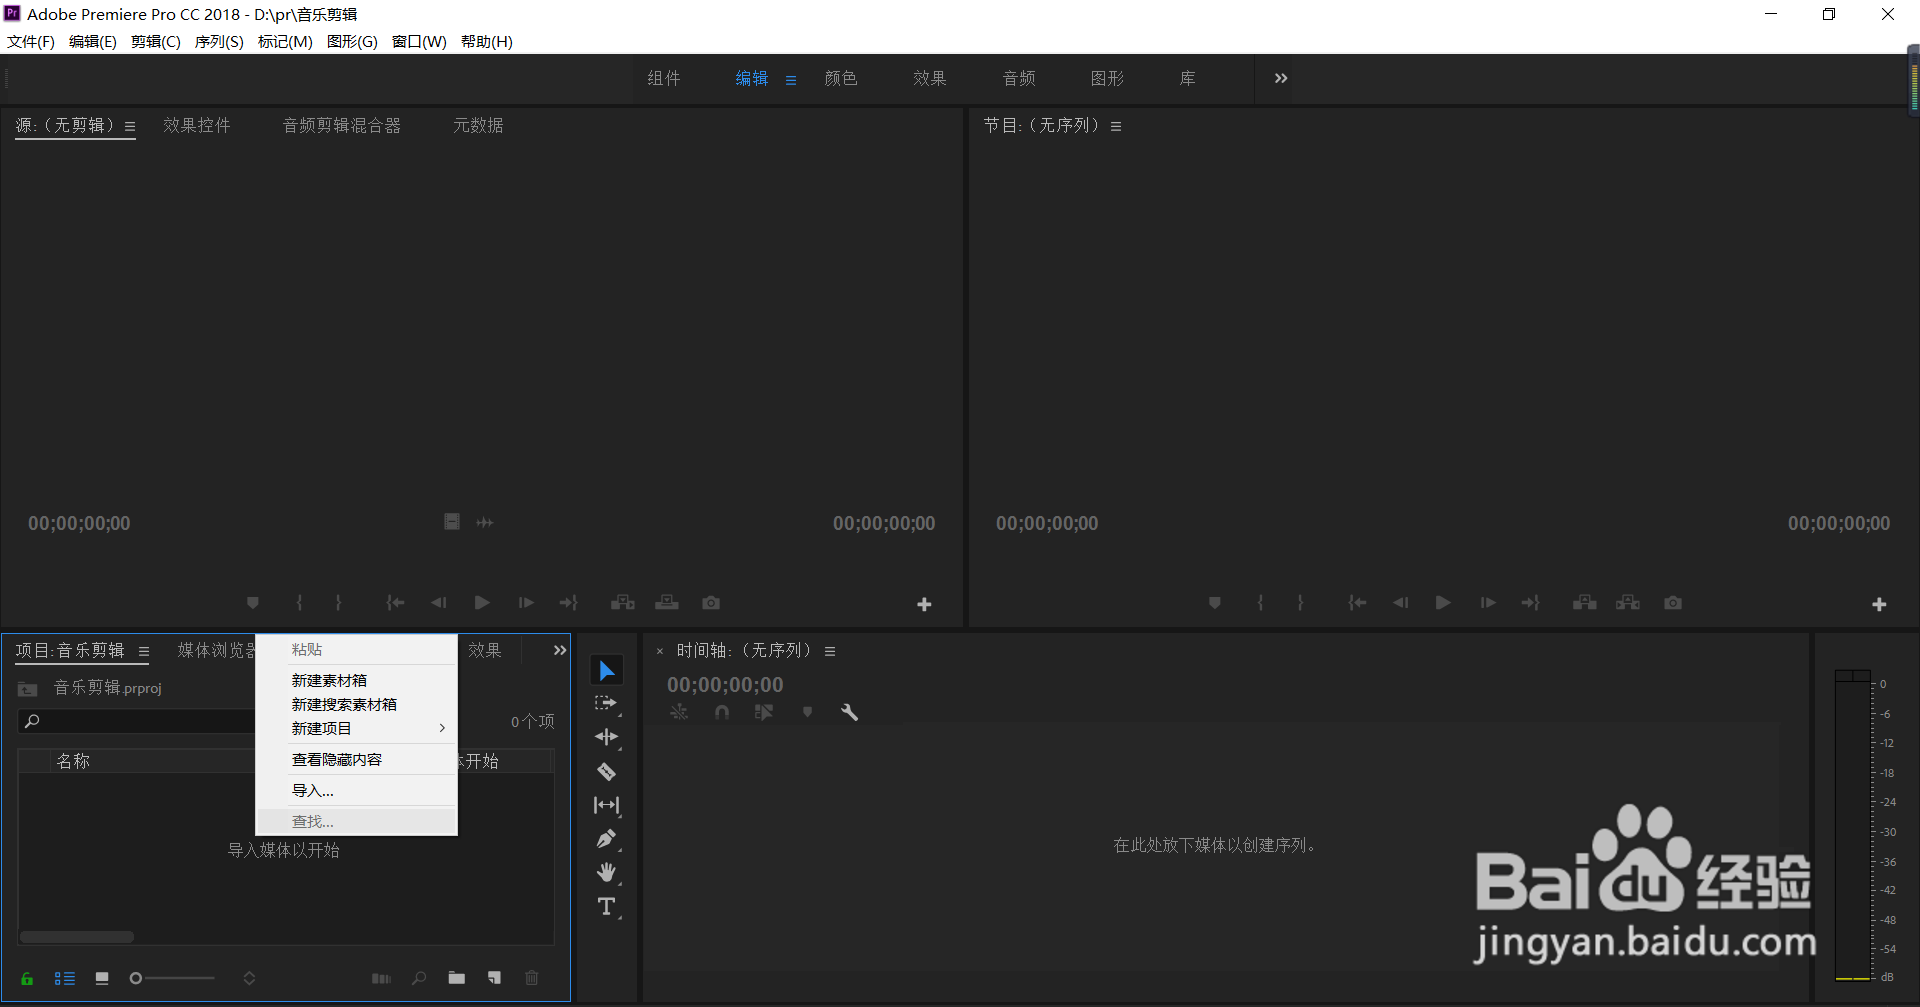Open 序列(S) menu
Image resolution: width=1920 pixels, height=1007 pixels.
(219, 41)
